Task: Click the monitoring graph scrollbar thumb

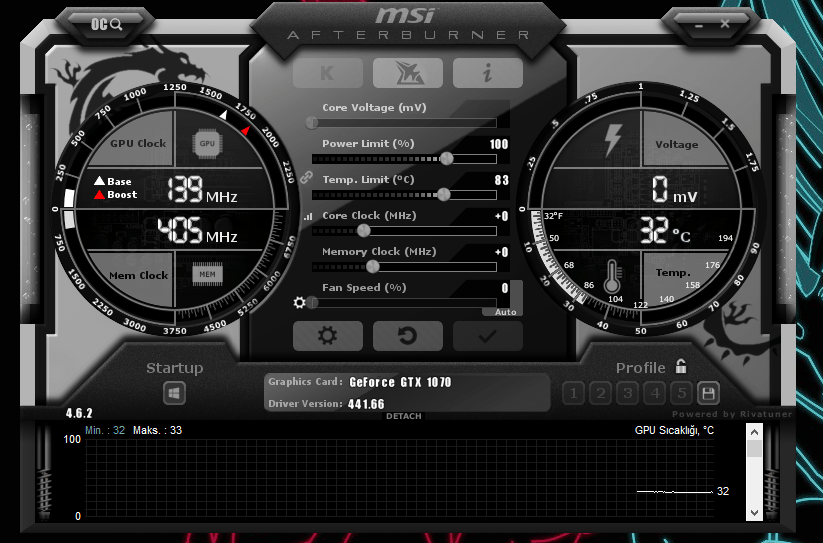Action: [754, 449]
